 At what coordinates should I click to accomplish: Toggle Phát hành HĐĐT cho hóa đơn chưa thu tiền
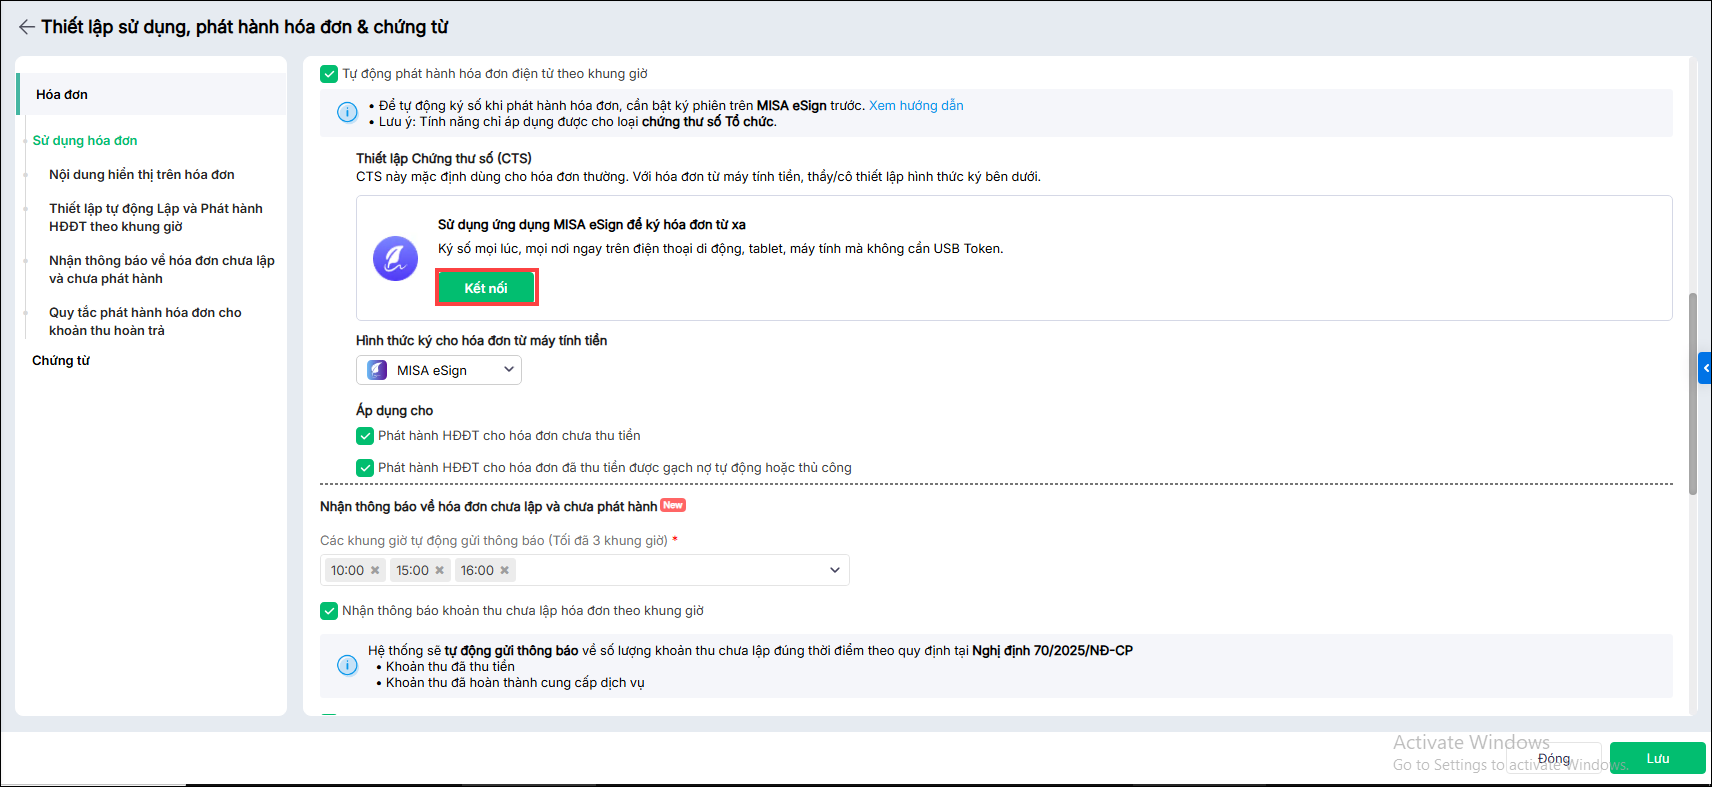pos(365,436)
